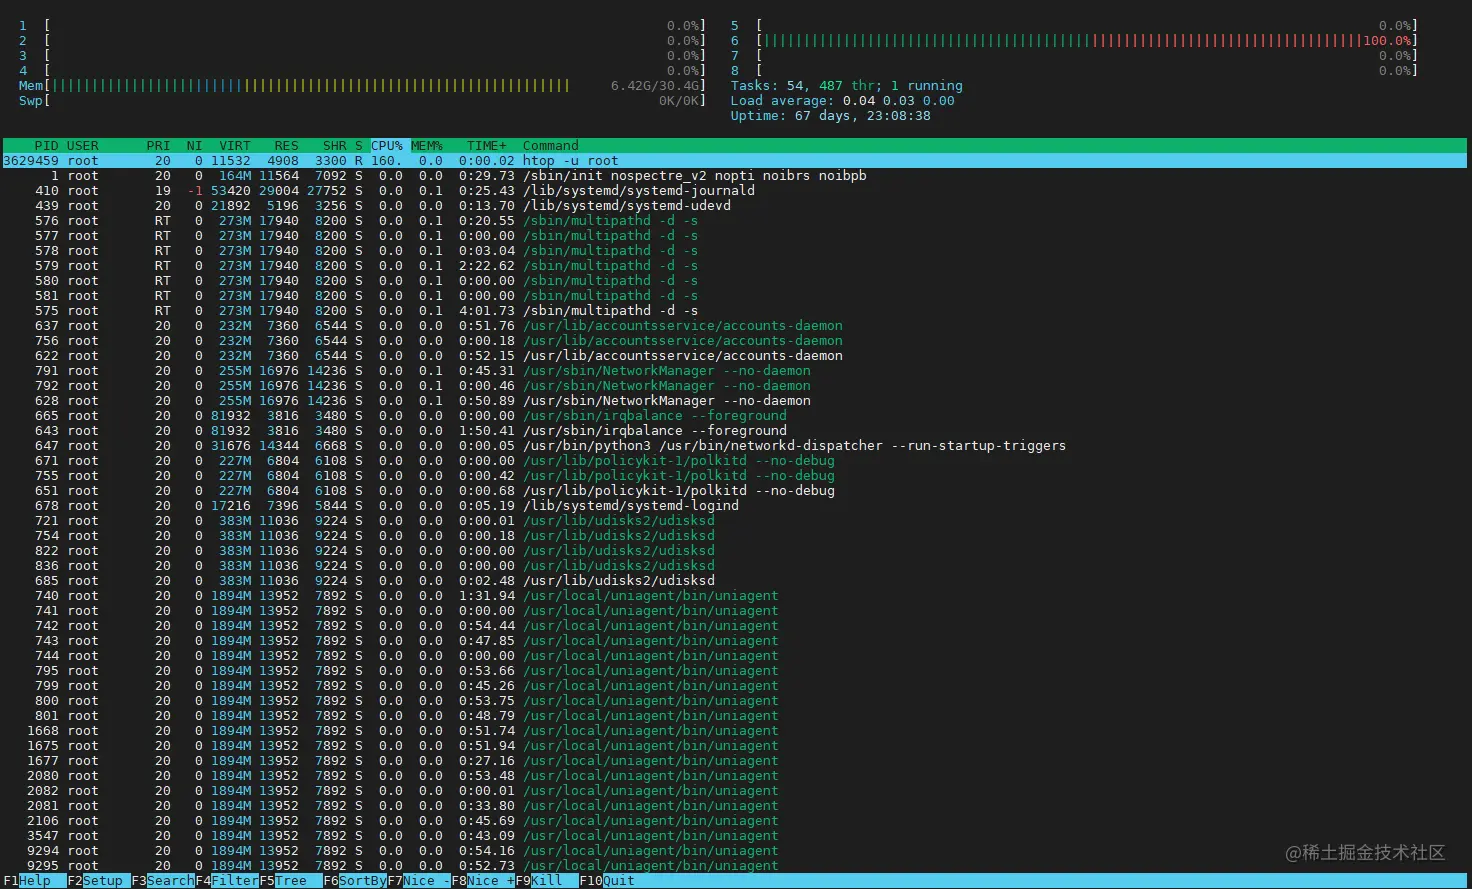
Task: Select udisksd thread row PID 721
Action: (735, 521)
